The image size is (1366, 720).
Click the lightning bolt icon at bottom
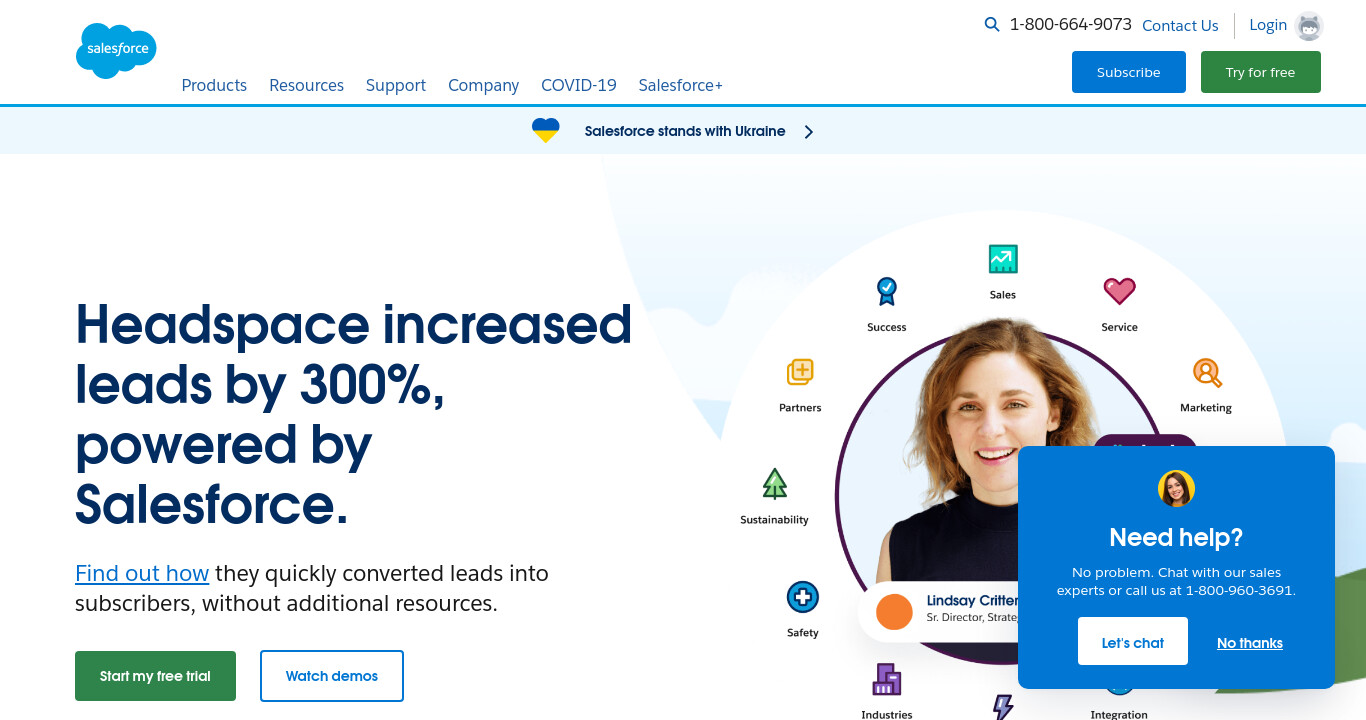[1003, 706]
